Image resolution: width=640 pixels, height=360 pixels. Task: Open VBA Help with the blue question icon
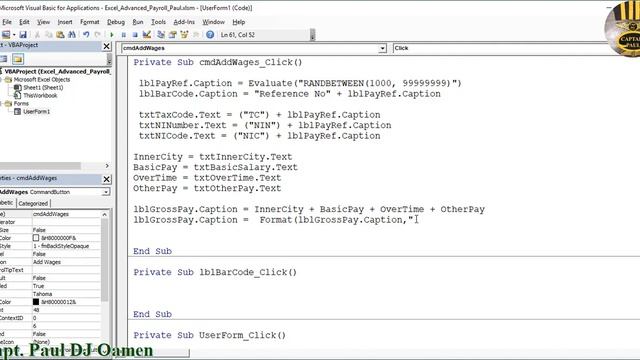[210, 35]
